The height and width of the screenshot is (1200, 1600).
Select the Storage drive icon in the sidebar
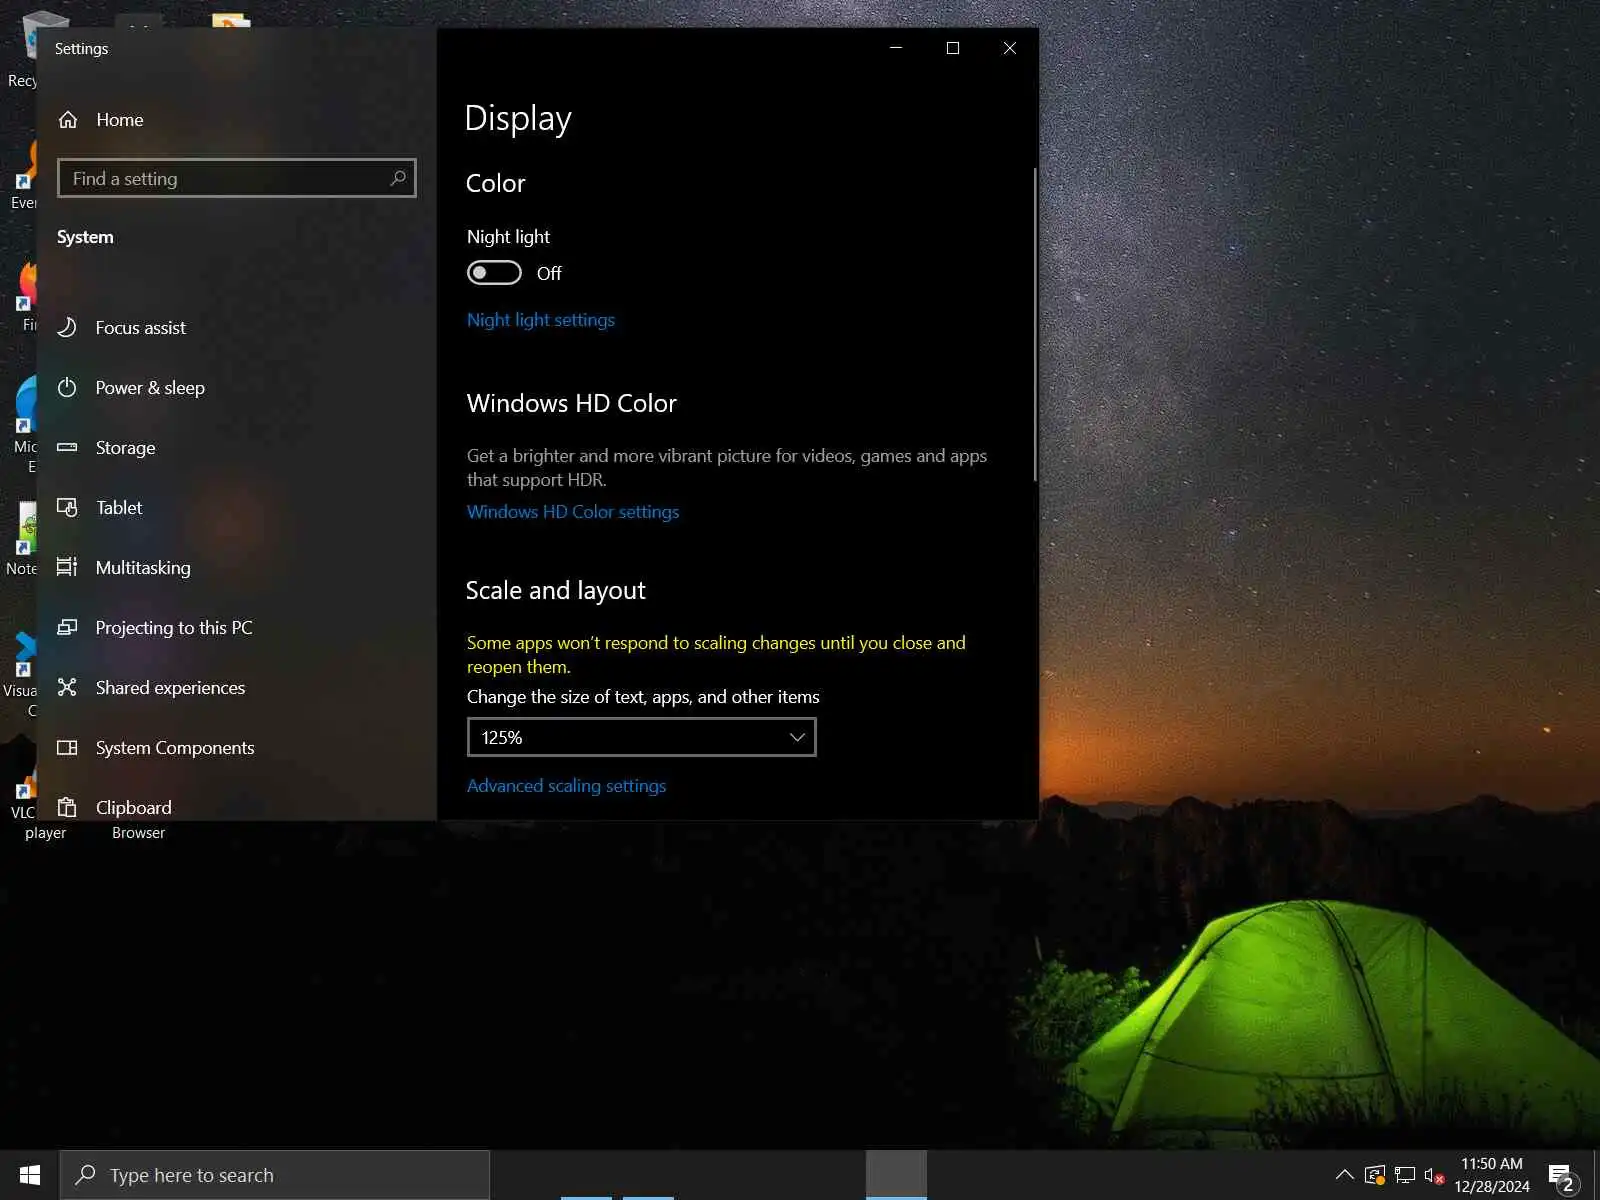point(67,447)
